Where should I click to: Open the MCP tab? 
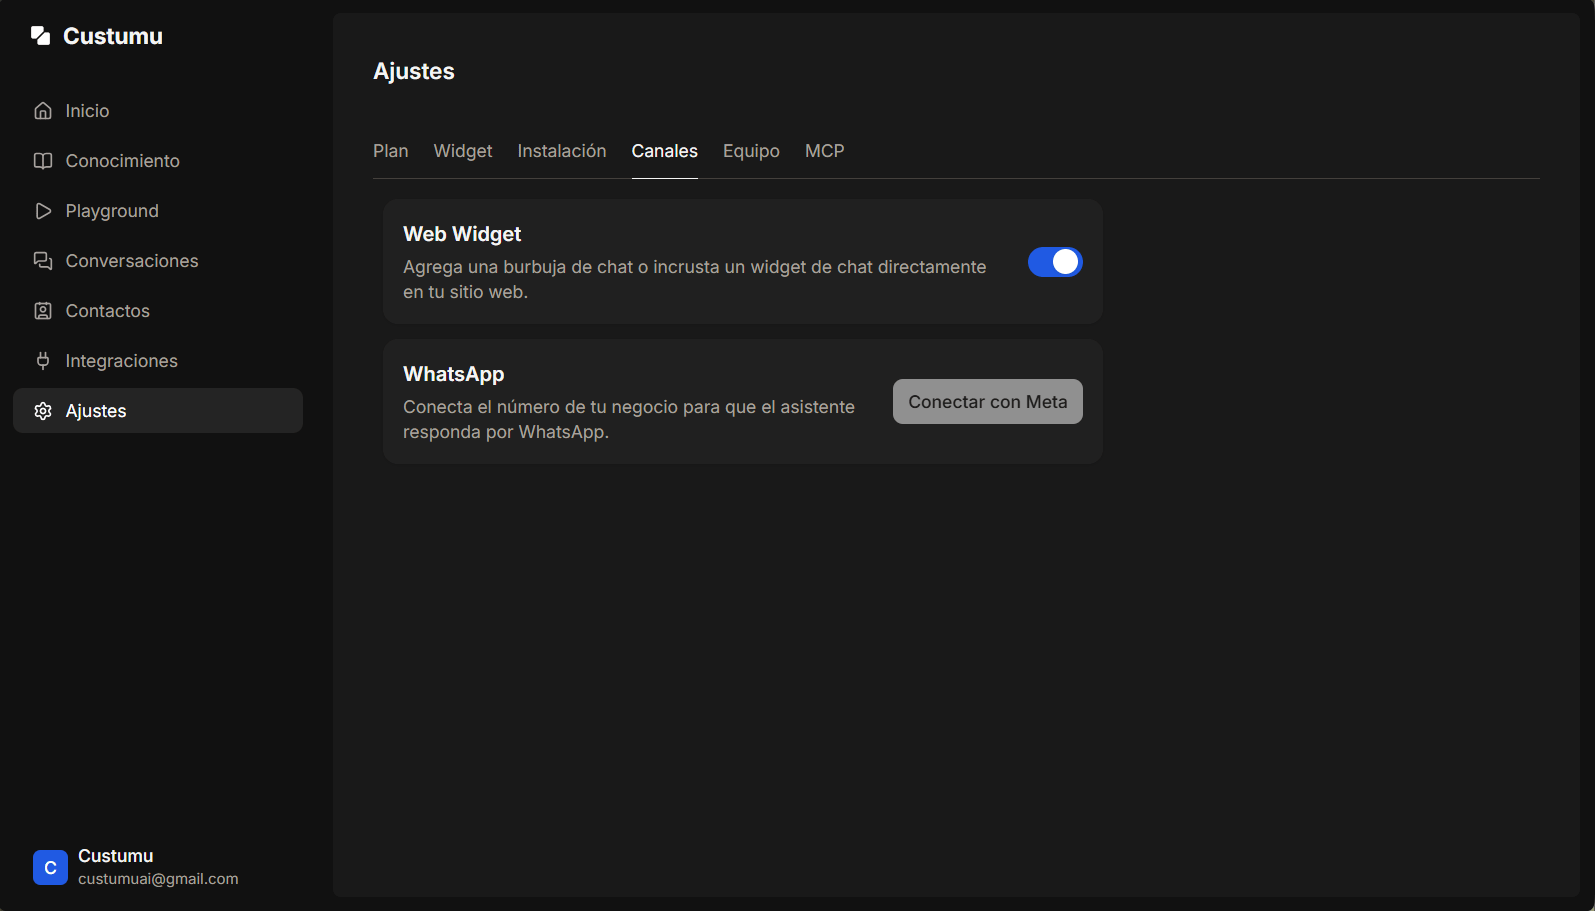click(x=825, y=151)
